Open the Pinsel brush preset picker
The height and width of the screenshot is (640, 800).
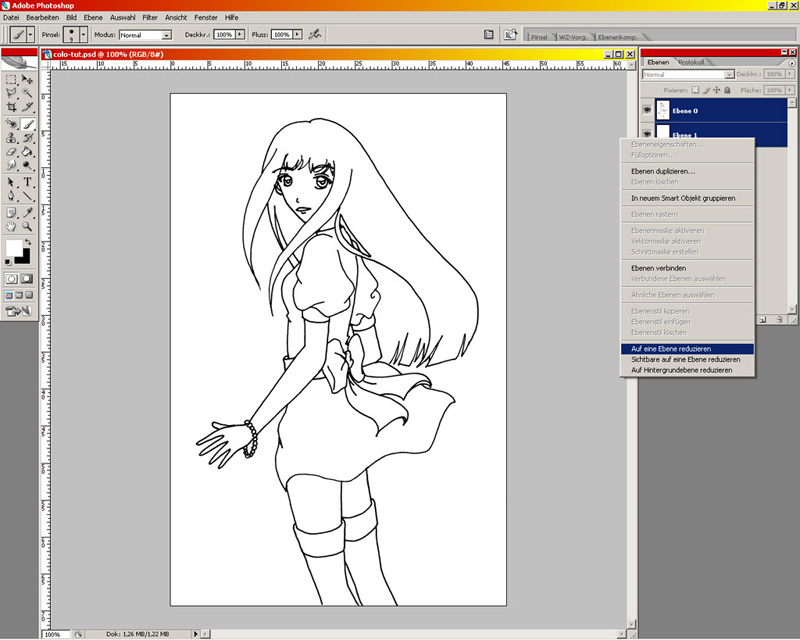tap(83, 35)
